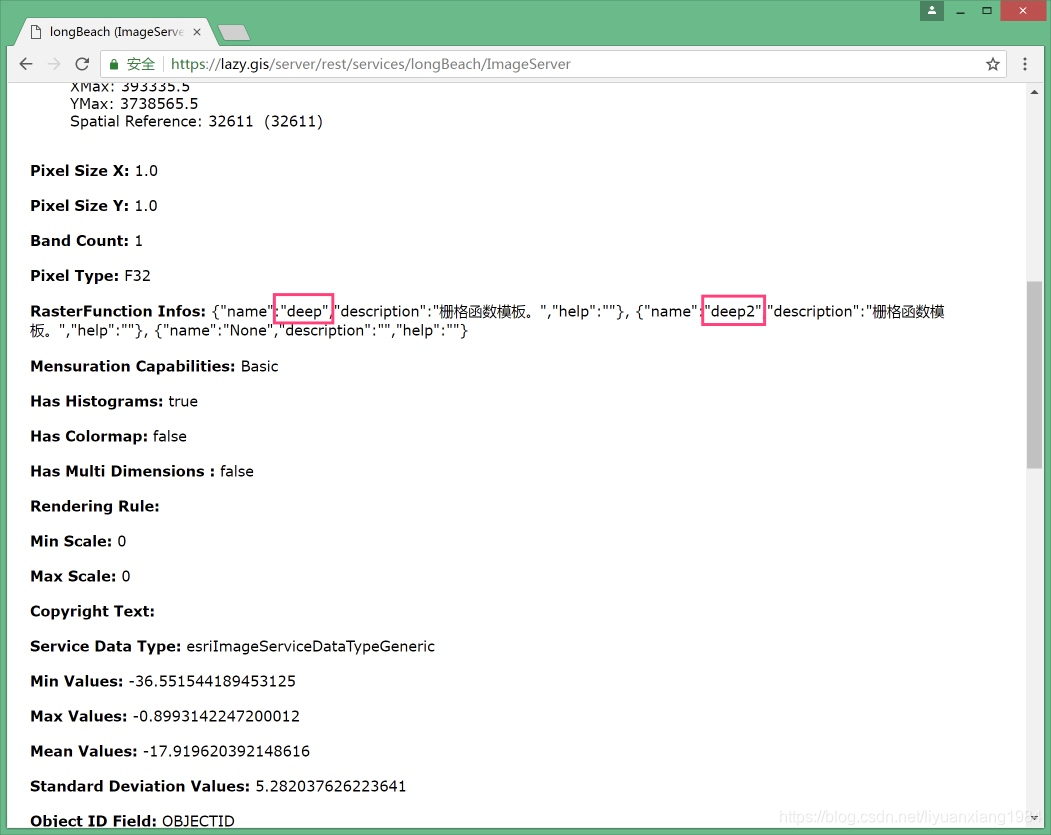Click the Forward navigation arrow
This screenshot has width=1051, height=835.
[54, 64]
